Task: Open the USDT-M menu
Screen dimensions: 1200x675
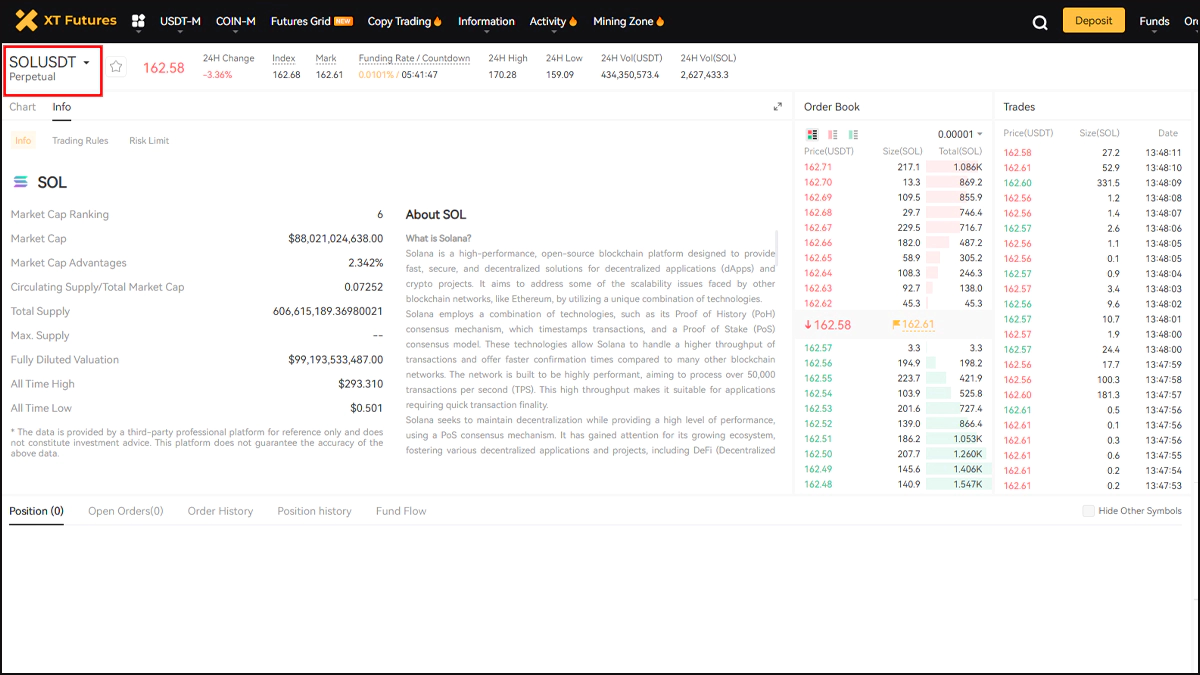Action: [181, 21]
